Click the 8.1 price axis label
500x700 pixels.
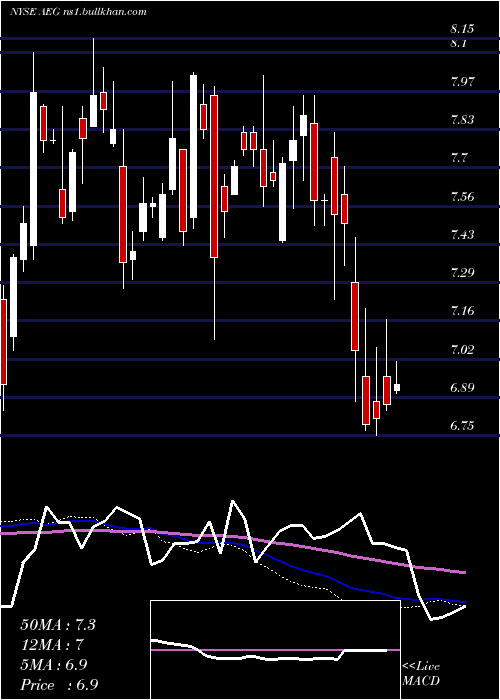[459, 43]
